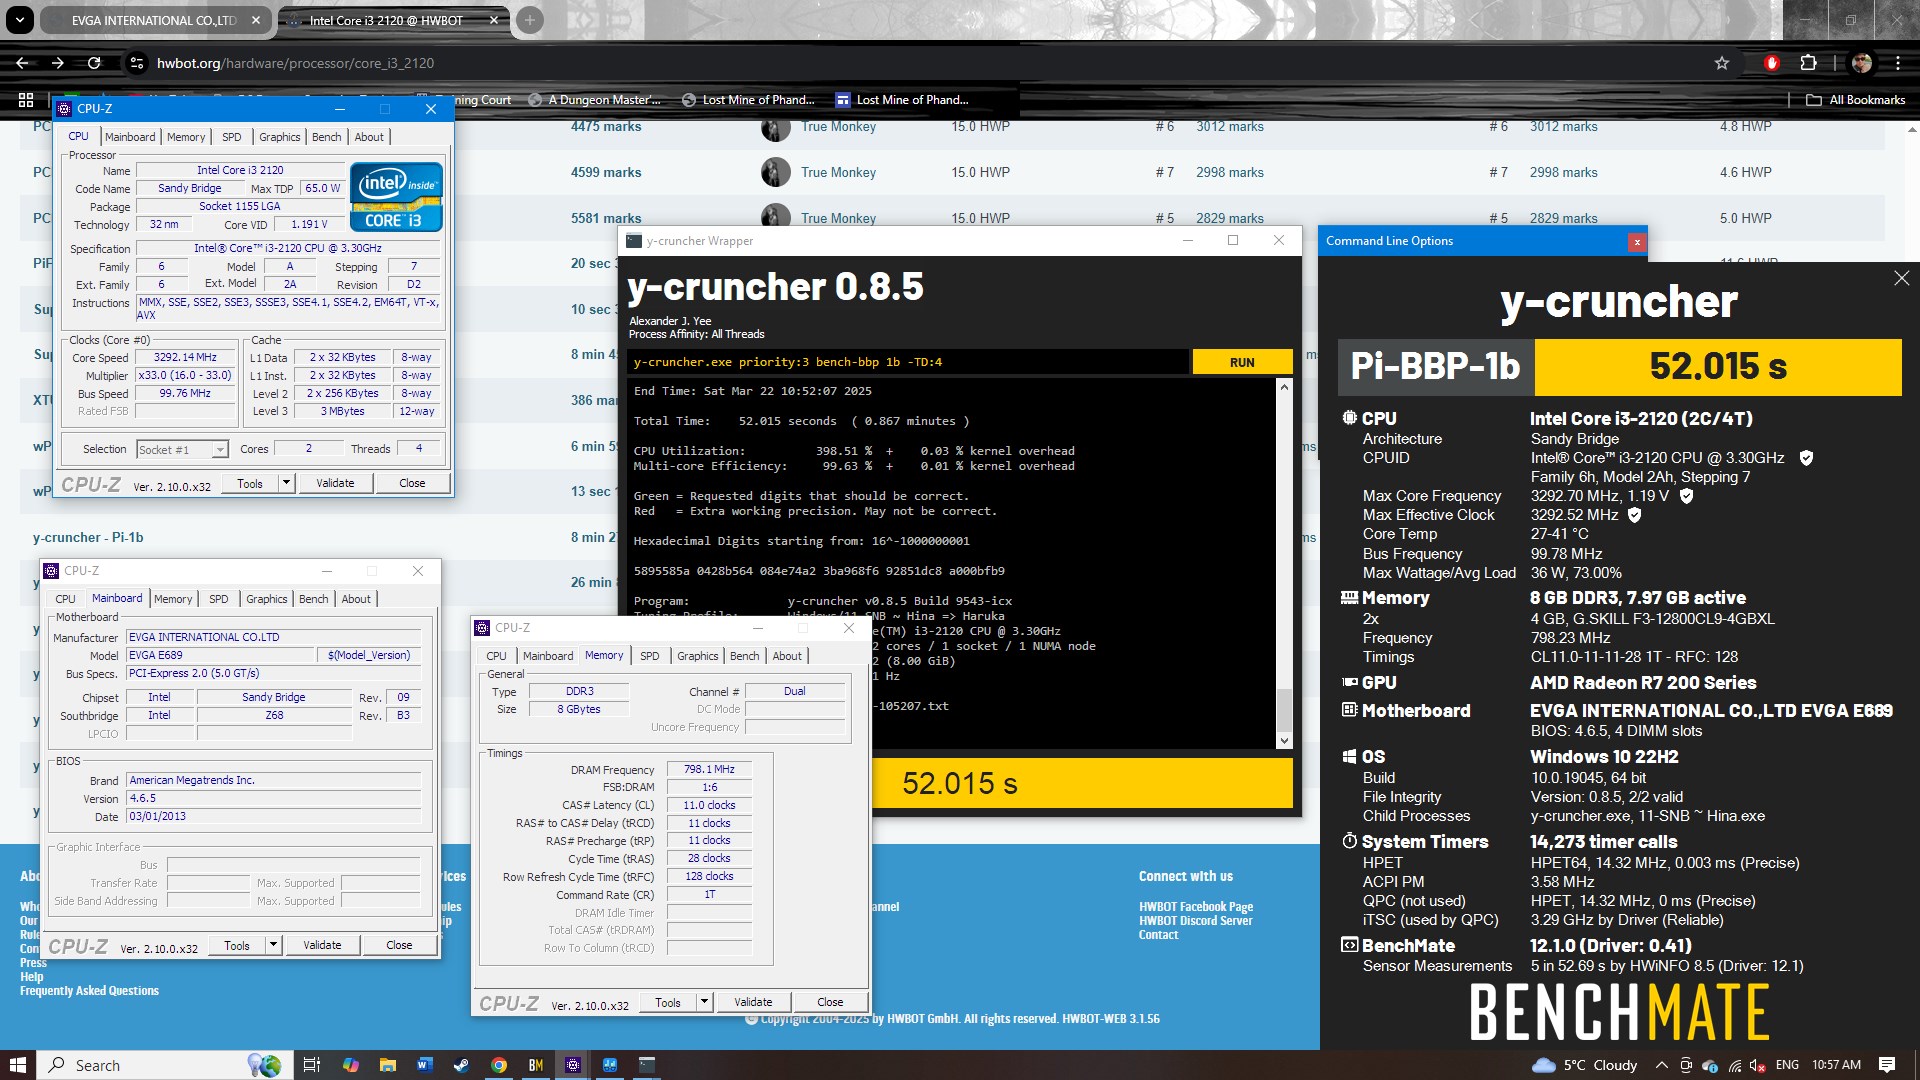Expand Tools dropdown arrow in CPU-Z Mainboard window
1920x1080 pixels.
point(273,945)
